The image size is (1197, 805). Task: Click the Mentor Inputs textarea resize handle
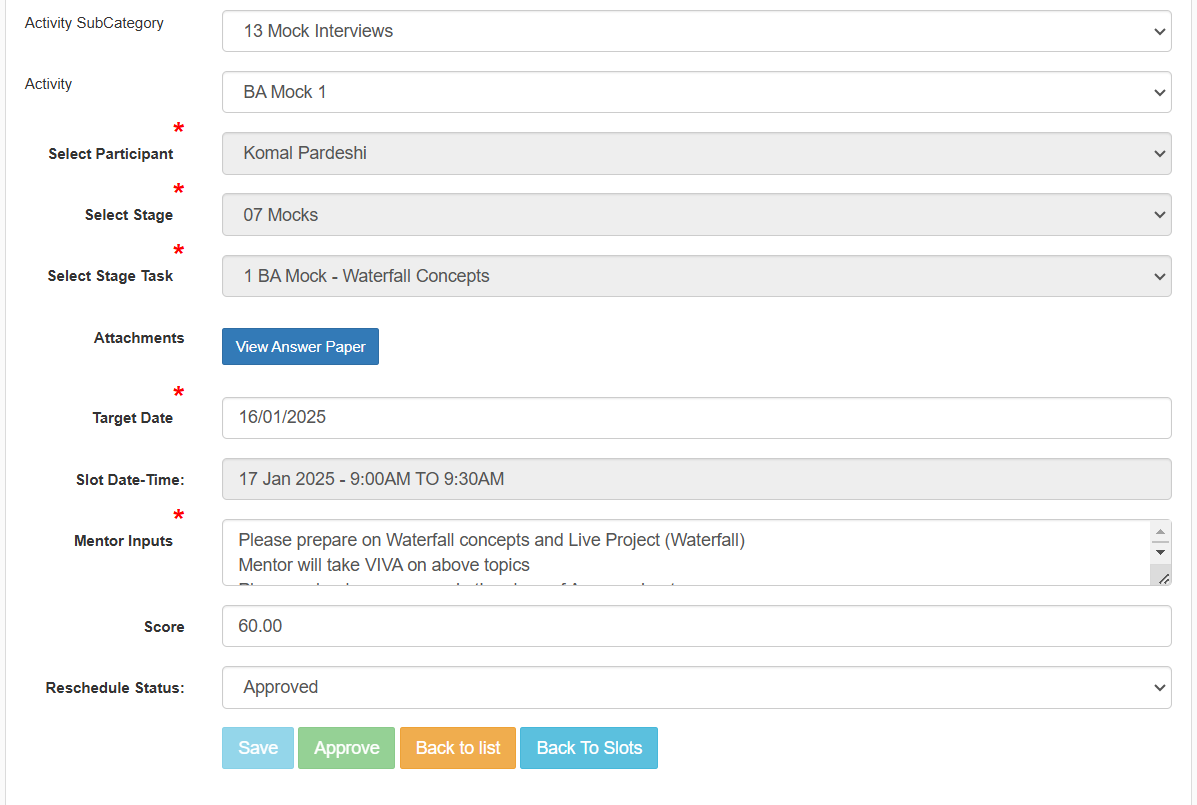(x=1163, y=578)
